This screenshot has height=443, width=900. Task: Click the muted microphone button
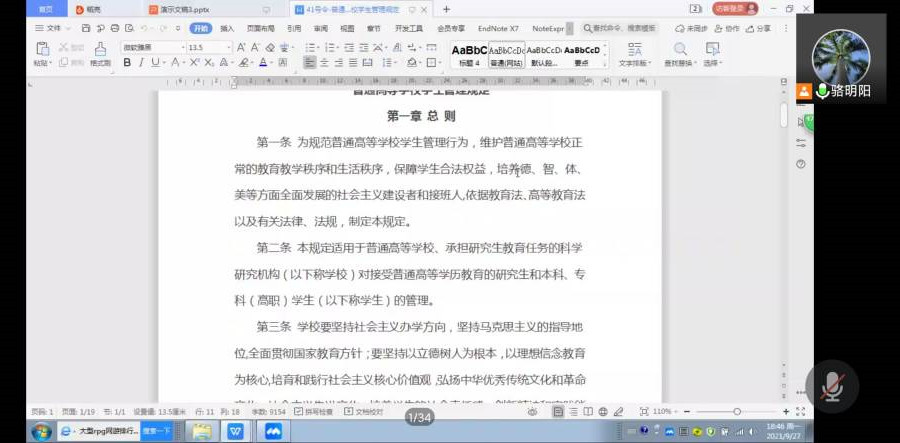[x=832, y=387]
